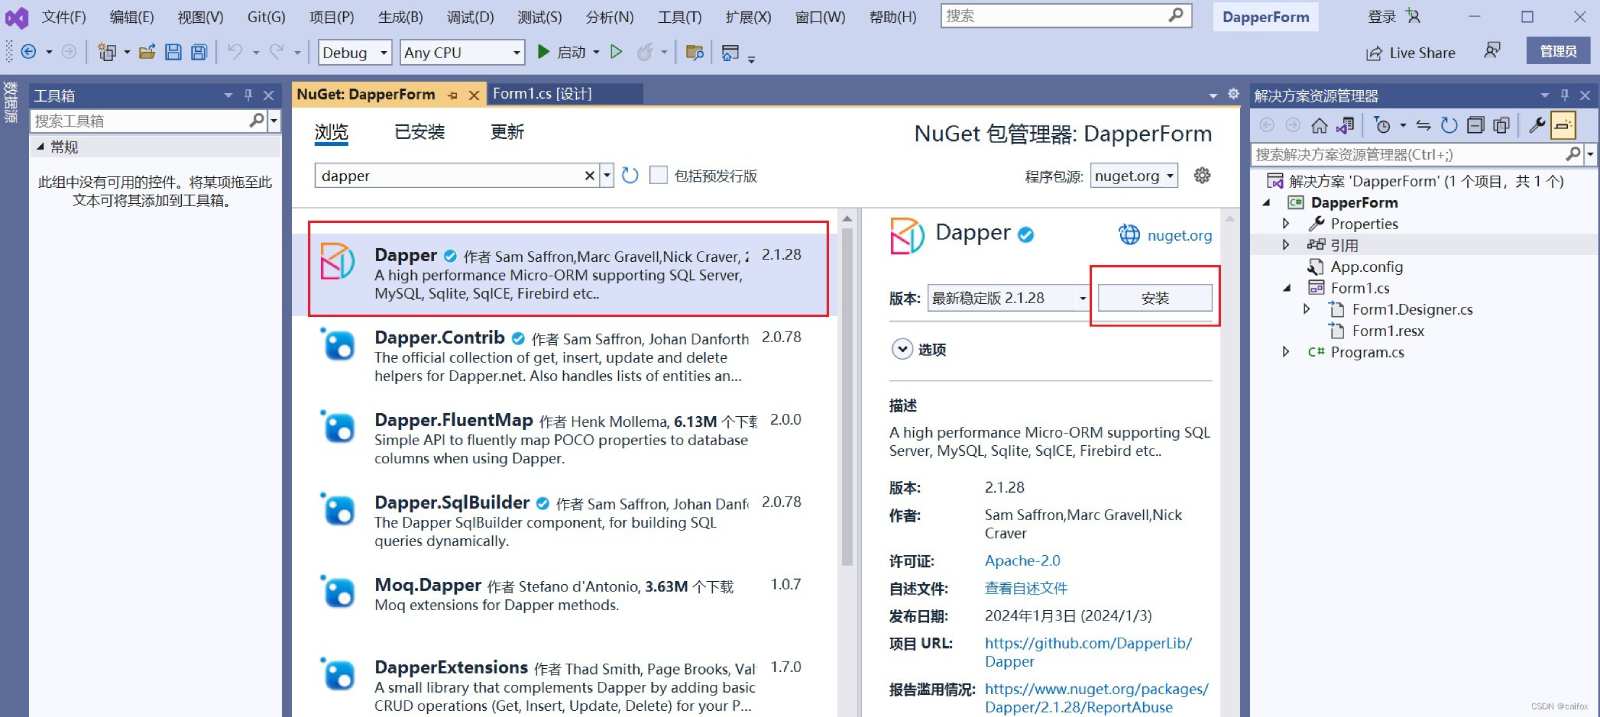Viewport: 1600px width, 717px height.
Task: Open the 启动 start button dropdown arrow
Action: (x=596, y=52)
